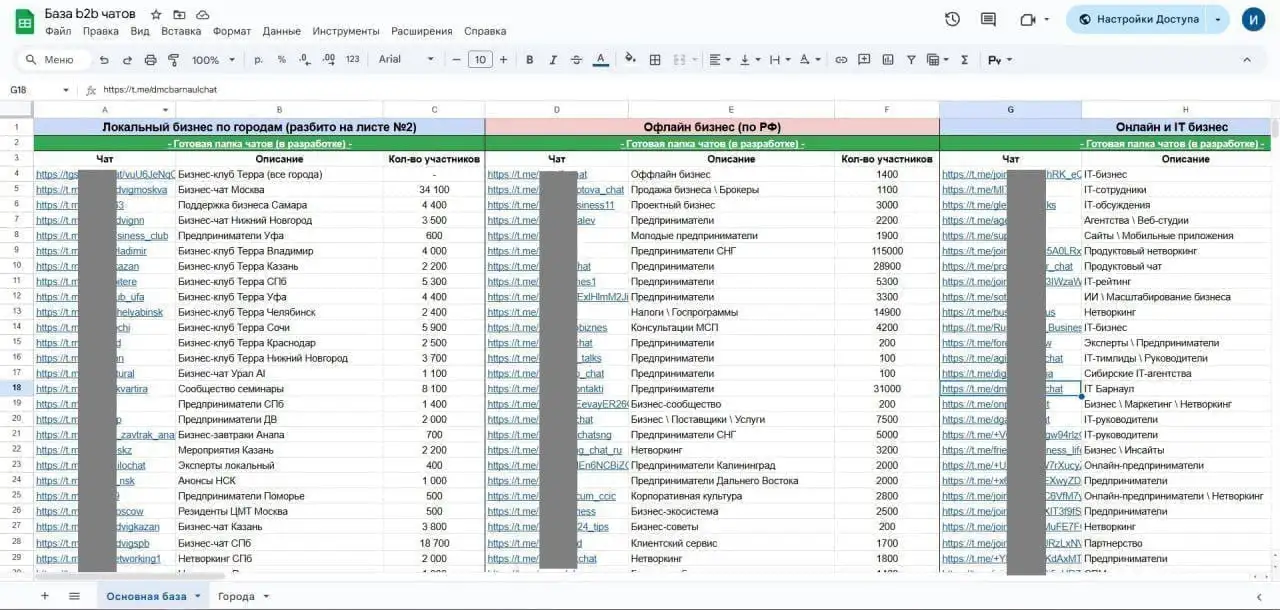Open the 123 number formats menu

352,60
